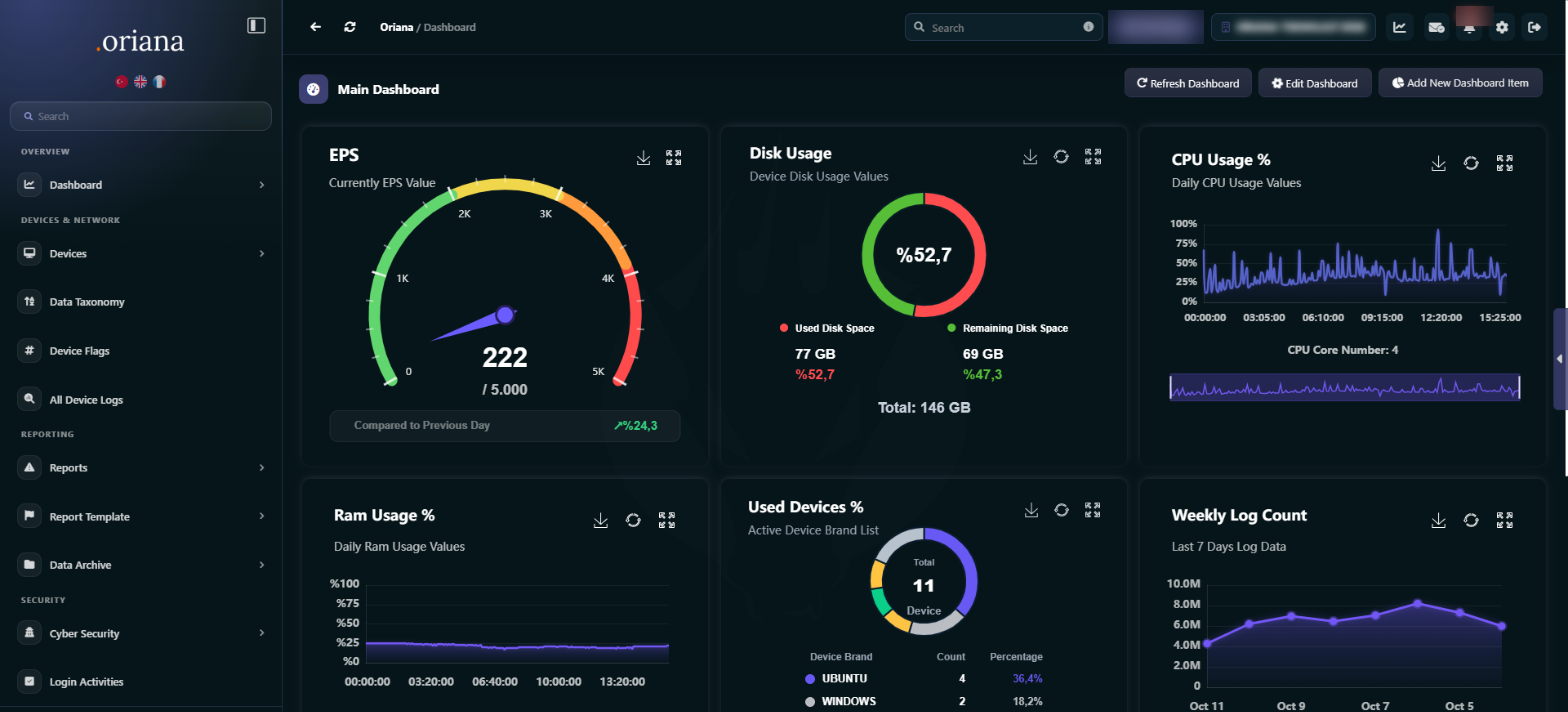The width and height of the screenshot is (1568, 712).
Task: Go back with the left arrow
Action: coord(316,27)
